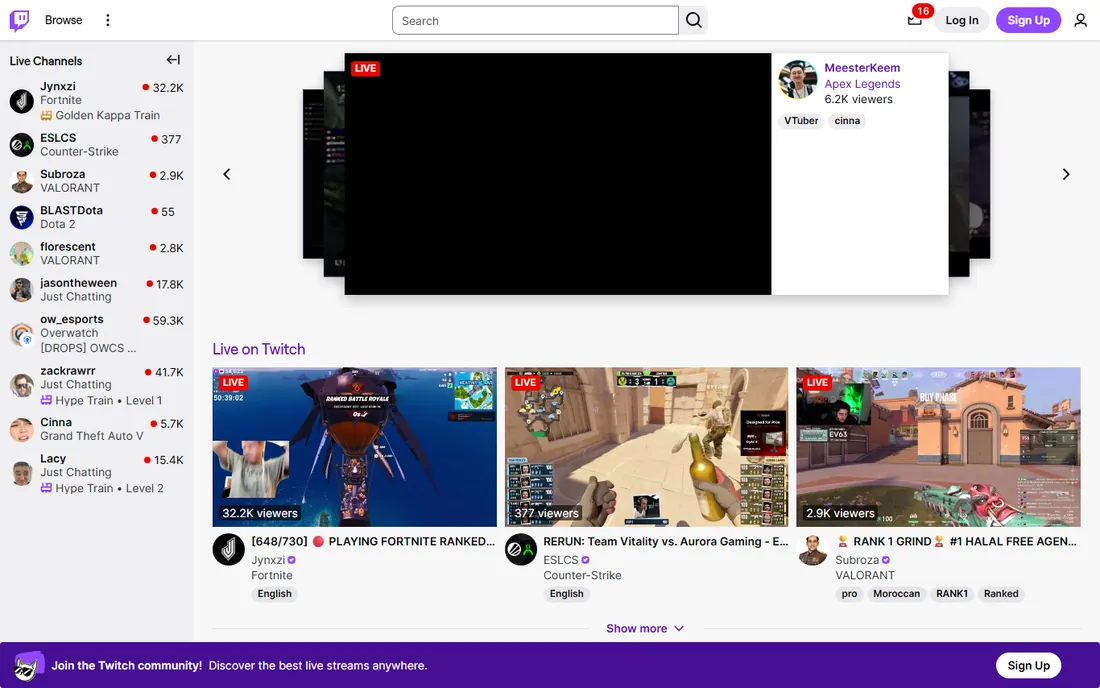This screenshot has height=688, width=1100.
Task: Open the featured live video player
Action: (x=558, y=174)
